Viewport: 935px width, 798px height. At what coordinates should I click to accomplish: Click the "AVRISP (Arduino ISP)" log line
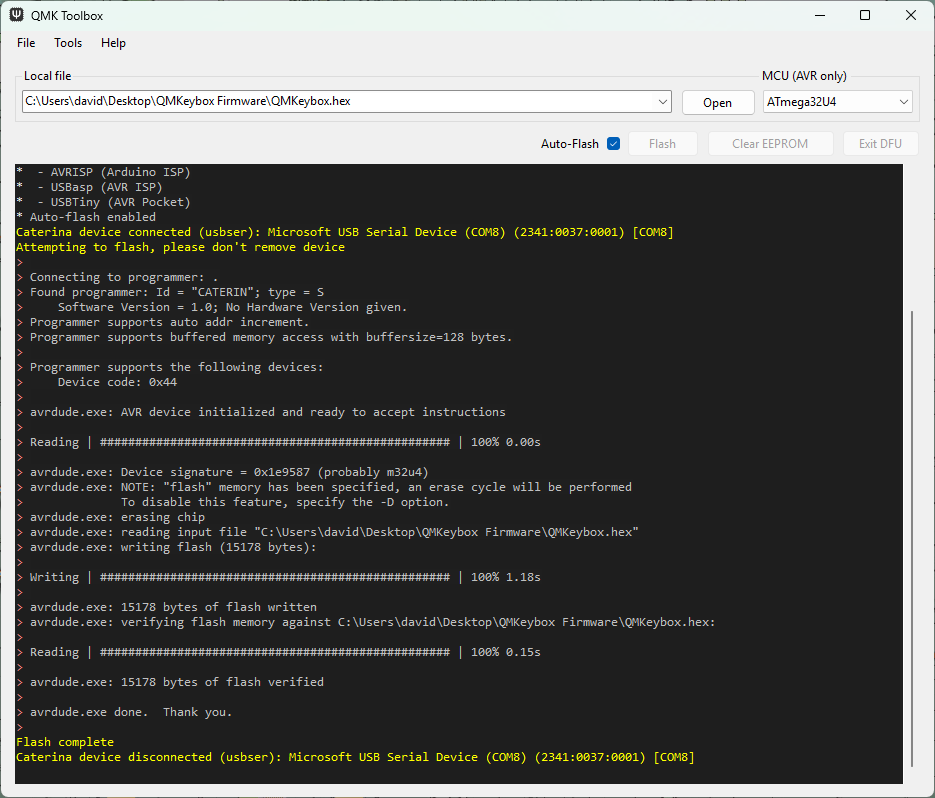(103, 172)
